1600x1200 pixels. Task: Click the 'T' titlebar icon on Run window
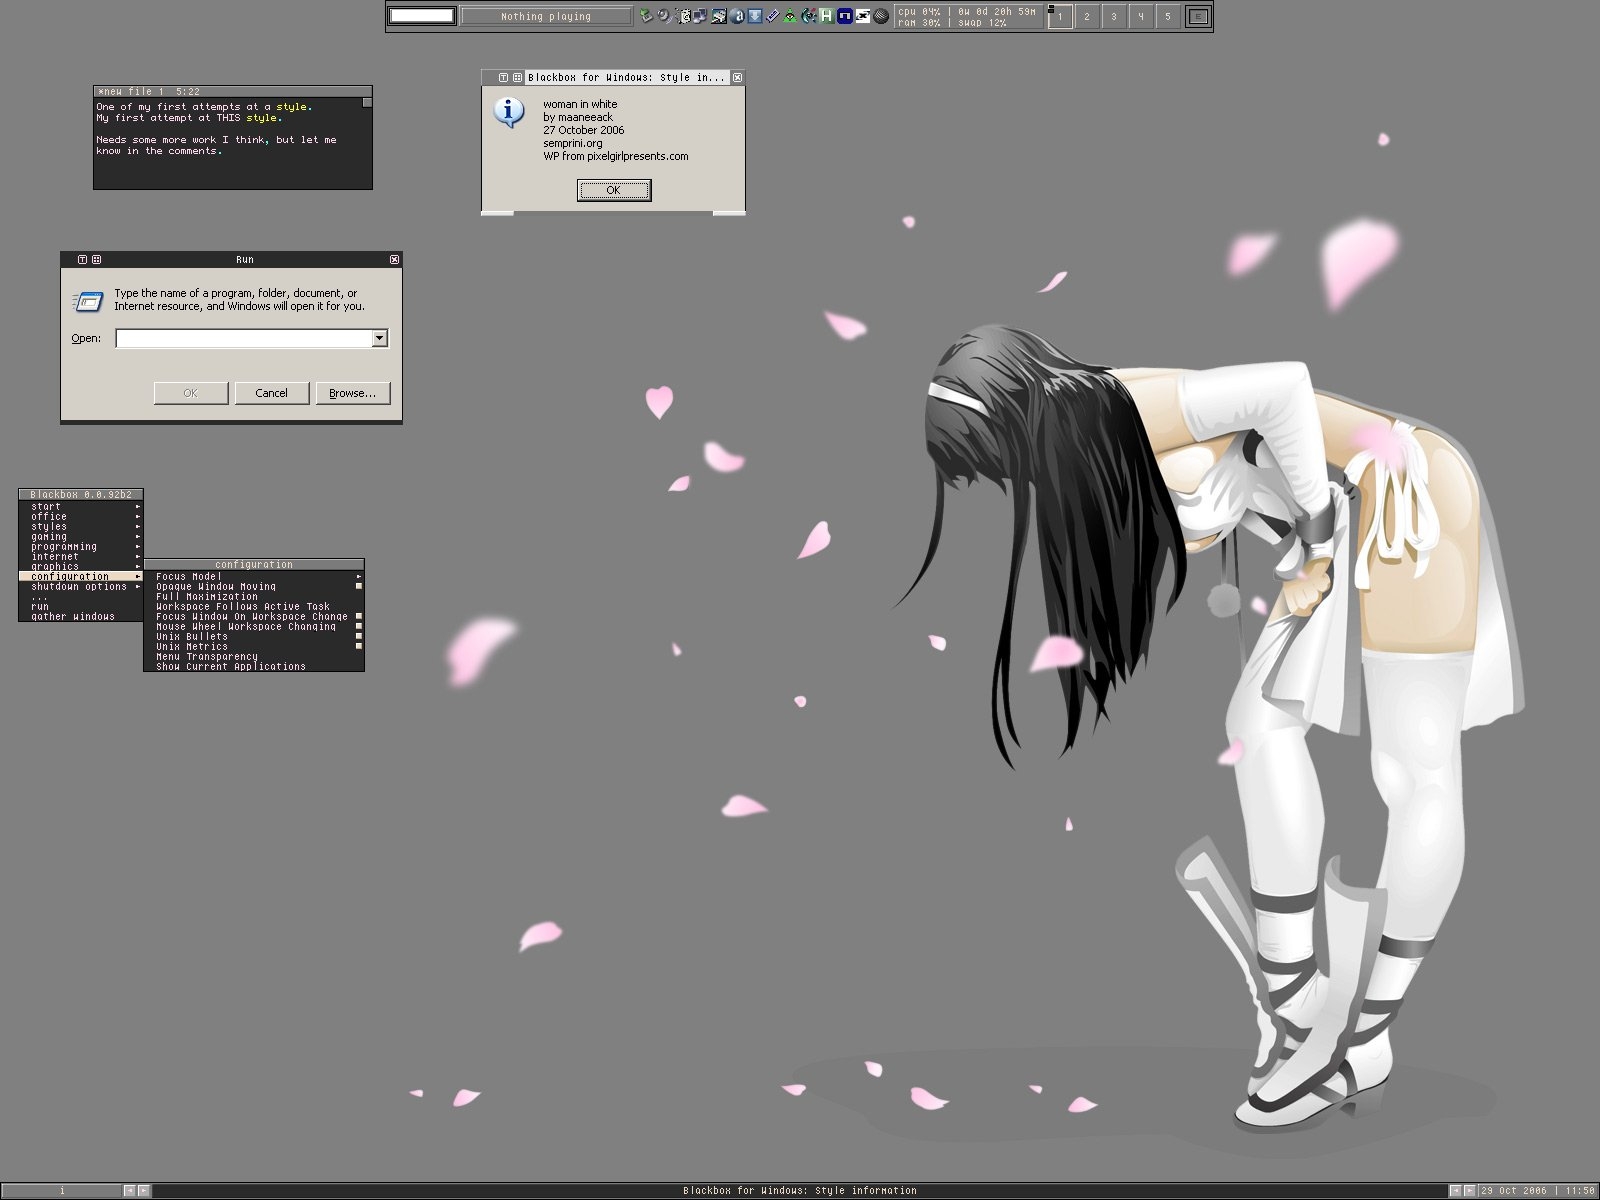pos(82,259)
